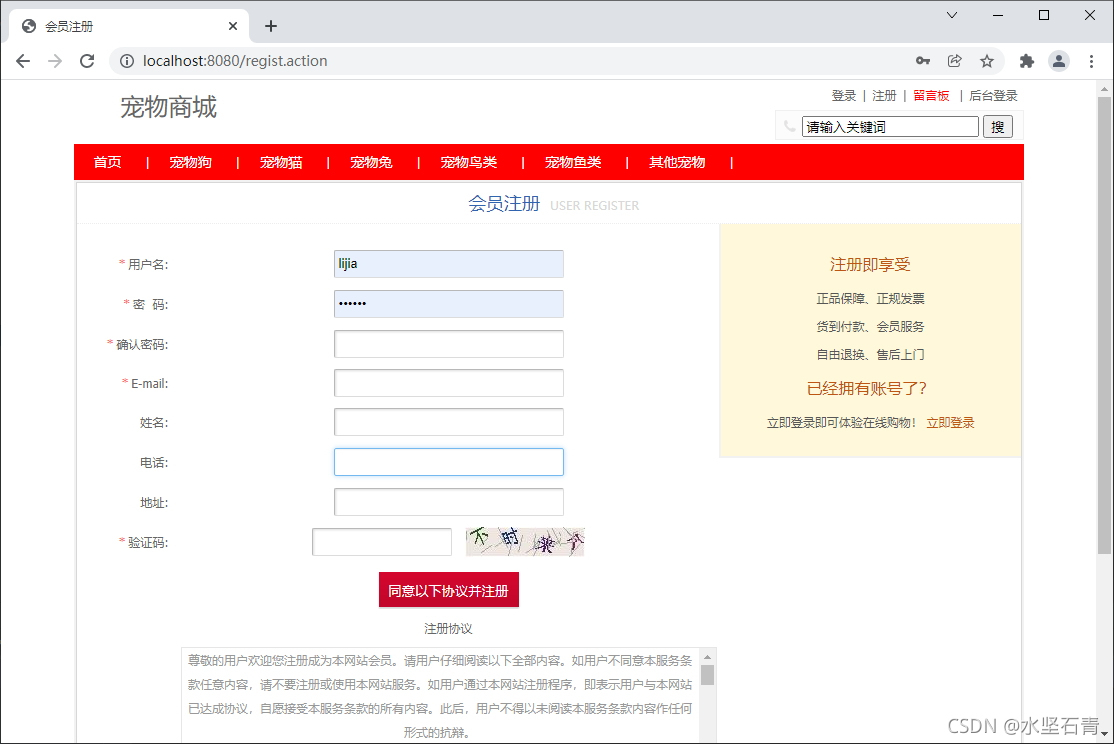1114x744 pixels.
Task: Open the Chrome profile avatar
Action: pos(1059,61)
